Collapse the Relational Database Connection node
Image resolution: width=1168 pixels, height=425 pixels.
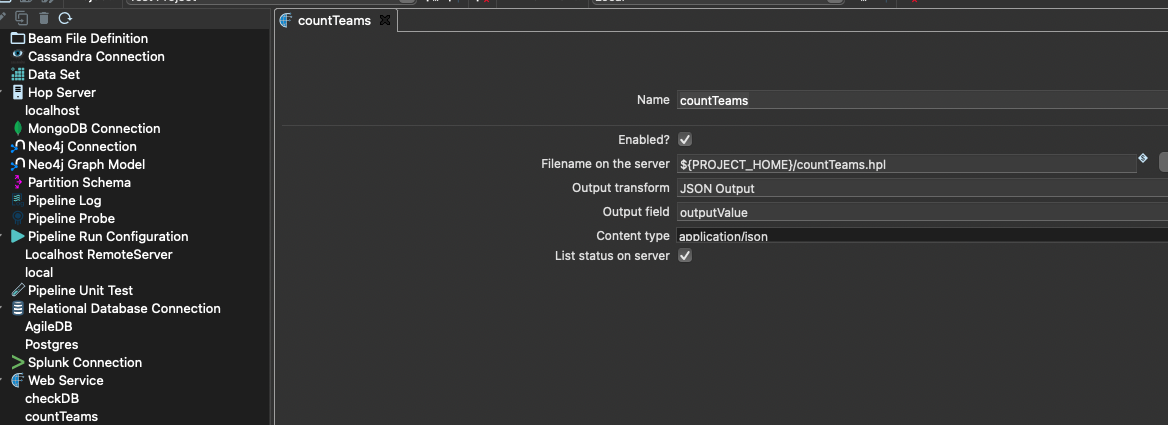(x=4, y=308)
